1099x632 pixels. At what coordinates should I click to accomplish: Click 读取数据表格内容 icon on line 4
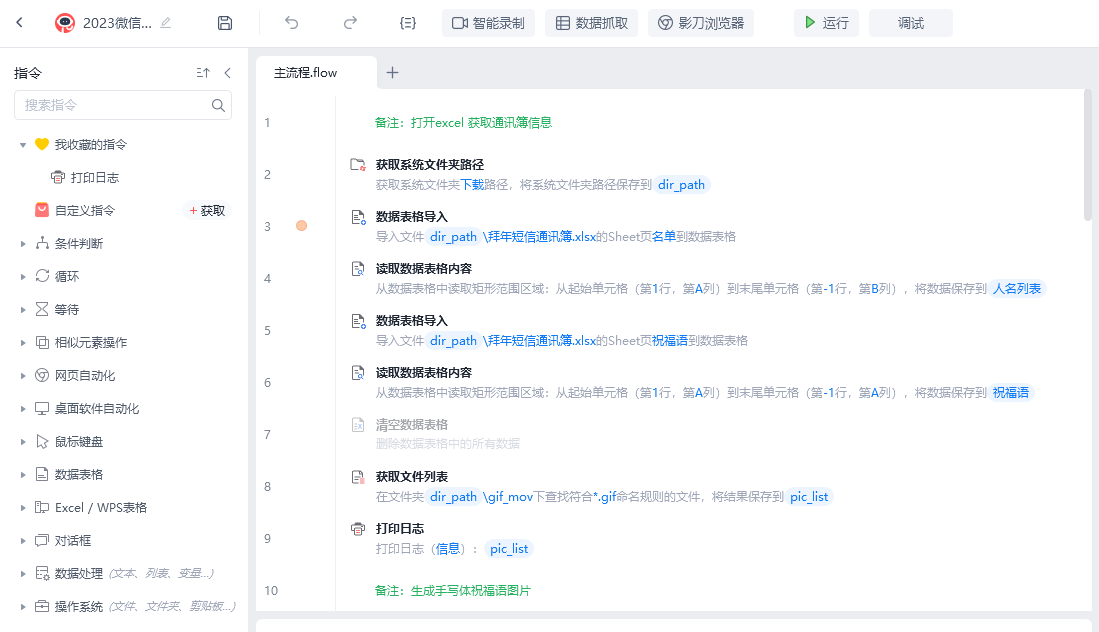pos(357,269)
